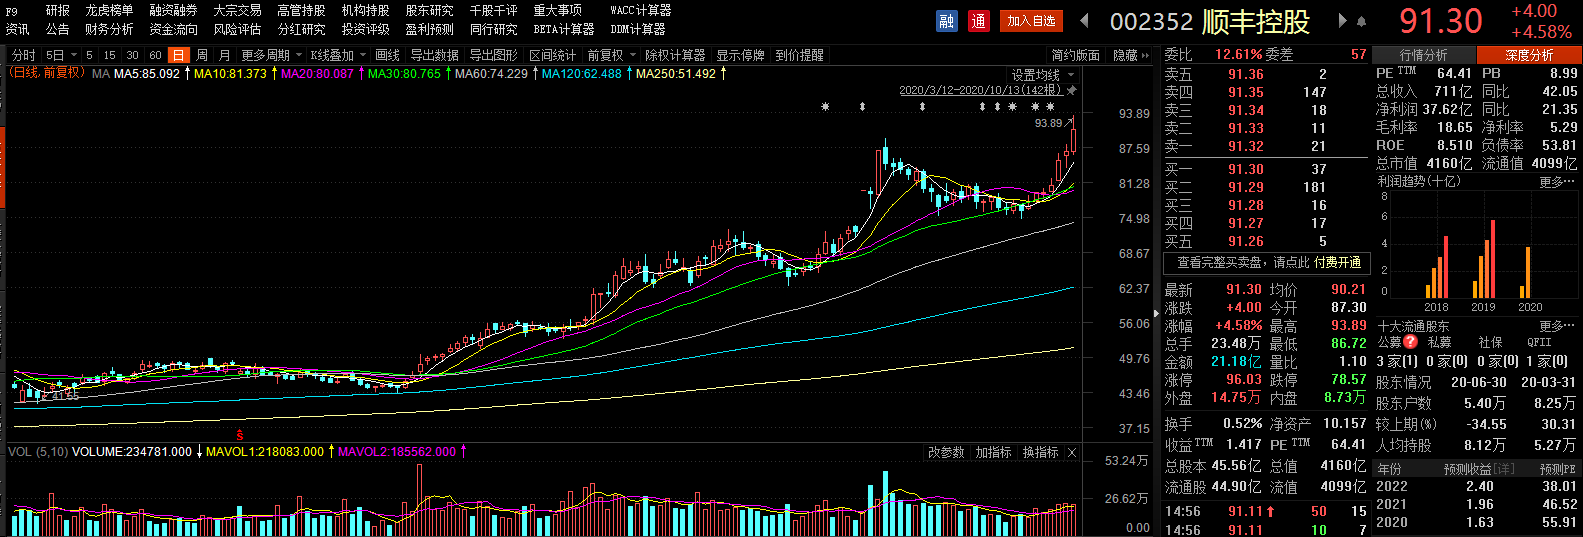Image resolution: width=1583 pixels, height=537 pixels.
Task: Click 加指标 in volume panel
Action: [x=993, y=453]
